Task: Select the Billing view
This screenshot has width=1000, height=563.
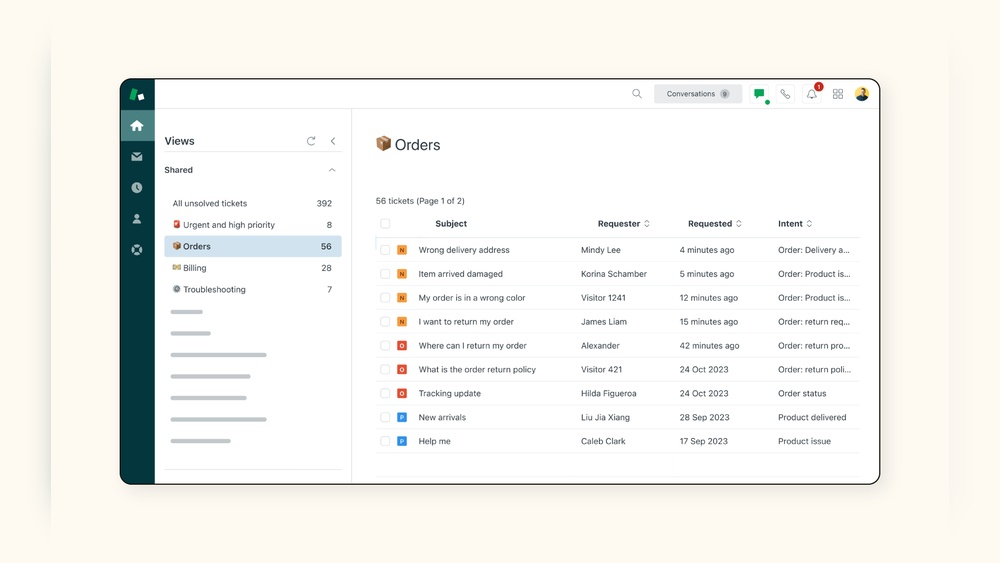Action: [253, 268]
